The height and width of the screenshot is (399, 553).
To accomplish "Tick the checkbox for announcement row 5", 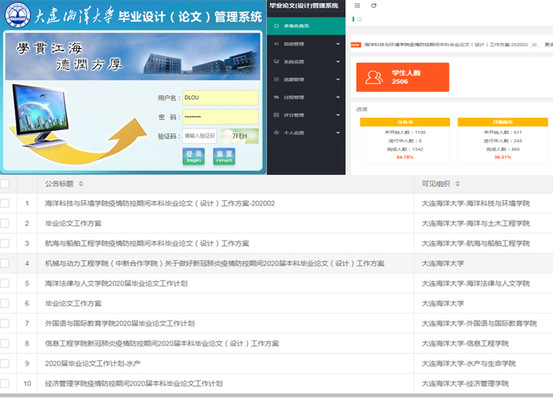I will pos(5,283).
